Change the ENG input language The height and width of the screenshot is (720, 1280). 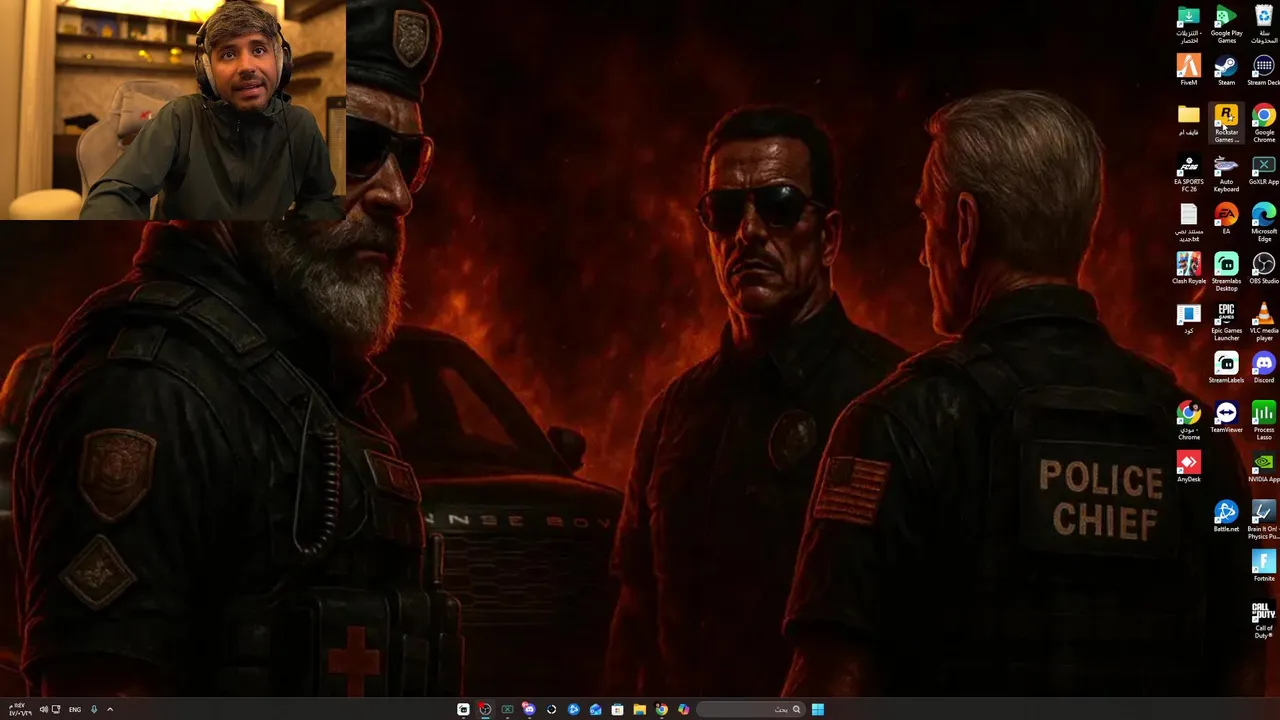tap(75, 709)
